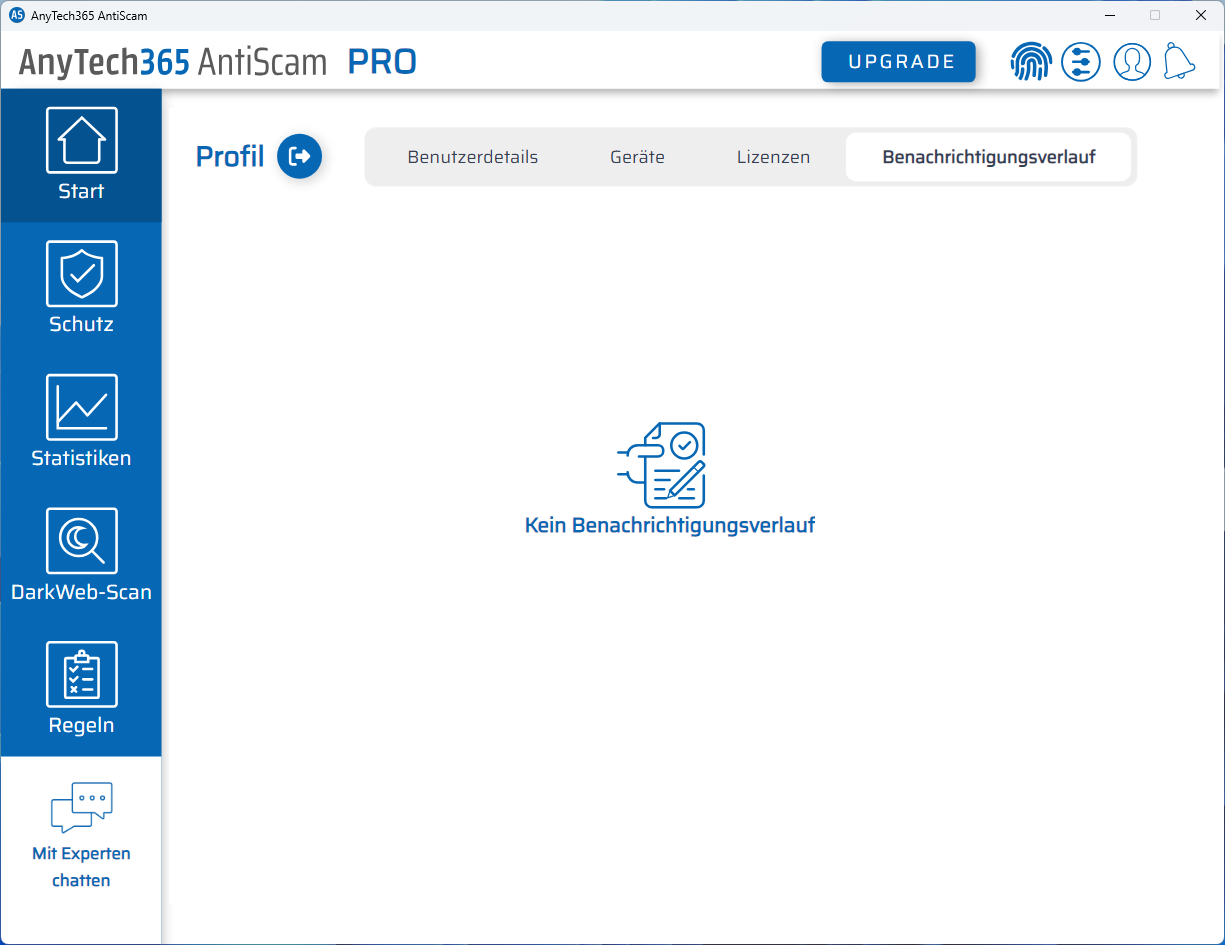The image size is (1225, 945).
Task: Click the Profil heading text
Action: [229, 156]
